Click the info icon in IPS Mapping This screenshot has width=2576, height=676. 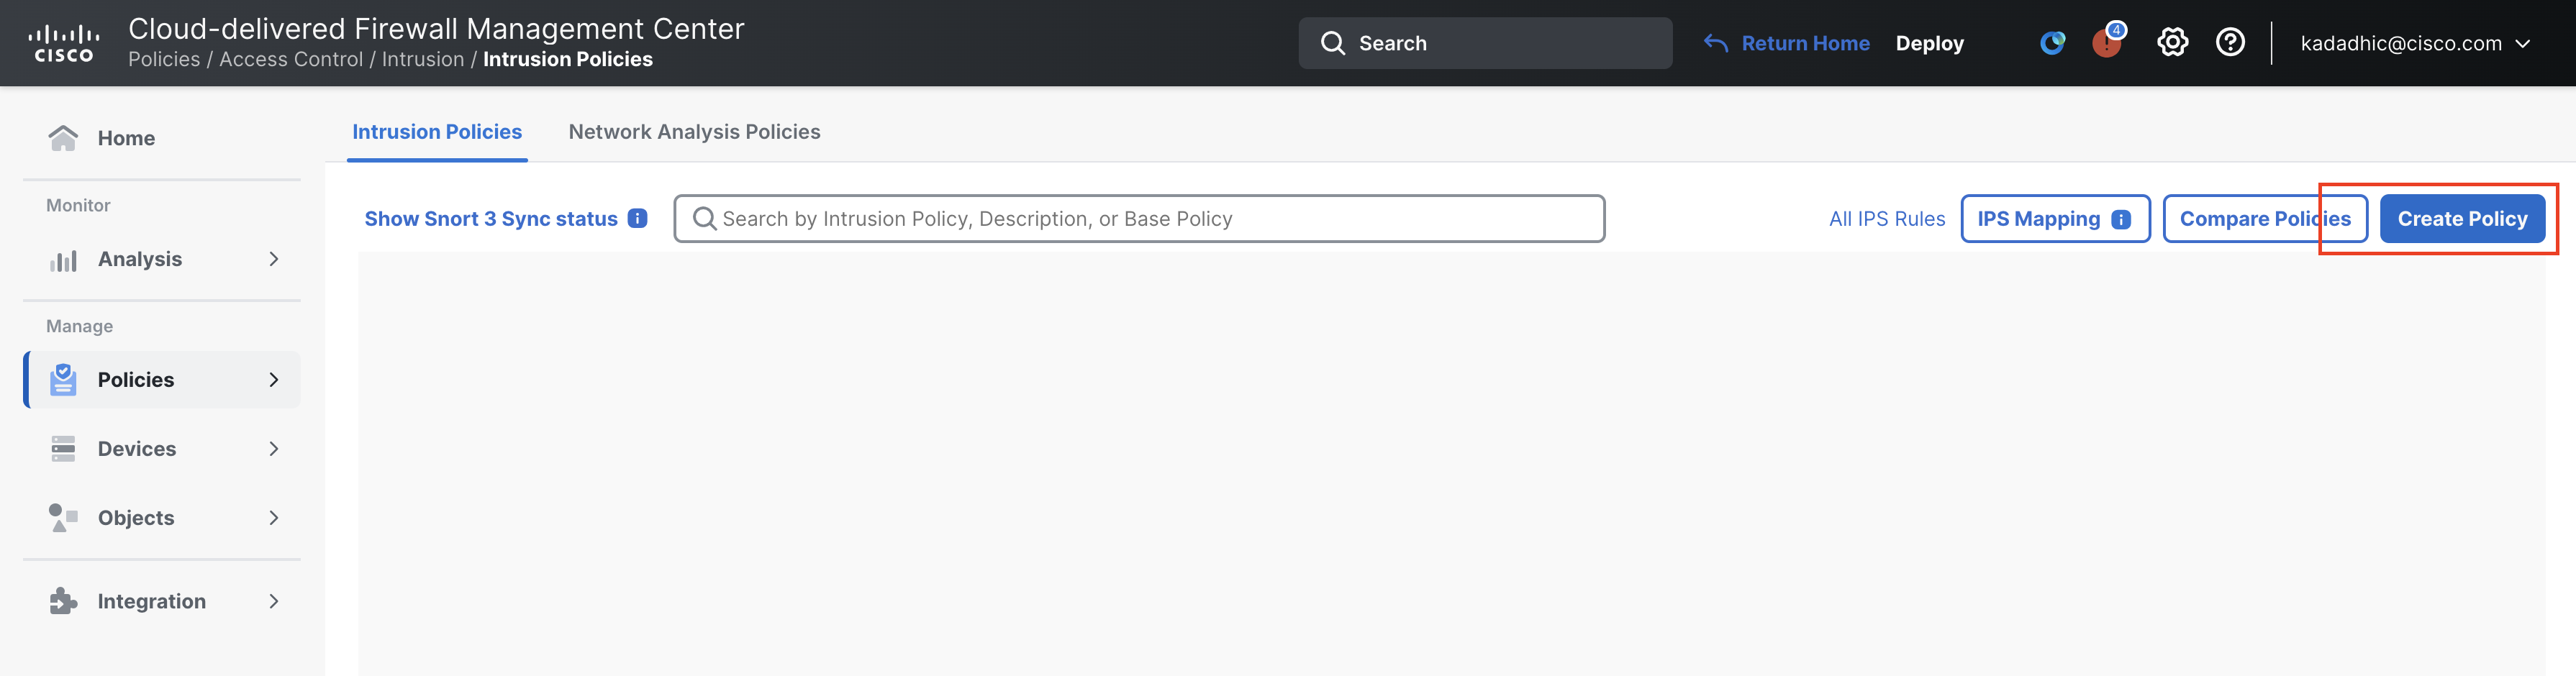(x=2121, y=219)
